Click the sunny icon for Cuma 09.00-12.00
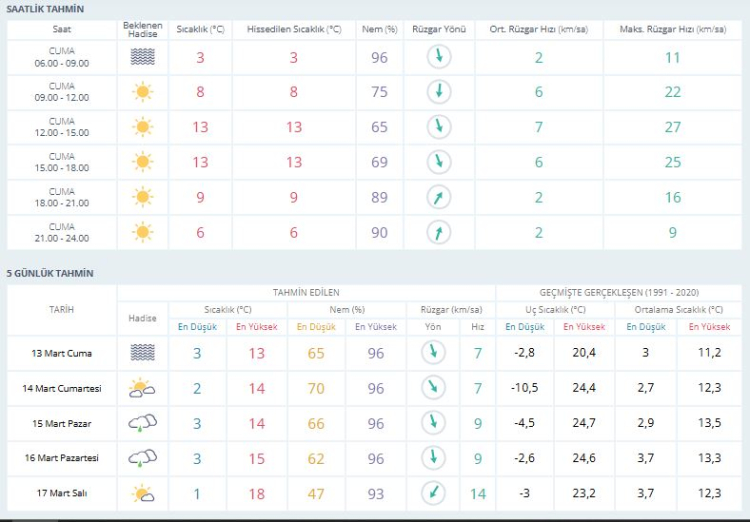 tap(142, 92)
